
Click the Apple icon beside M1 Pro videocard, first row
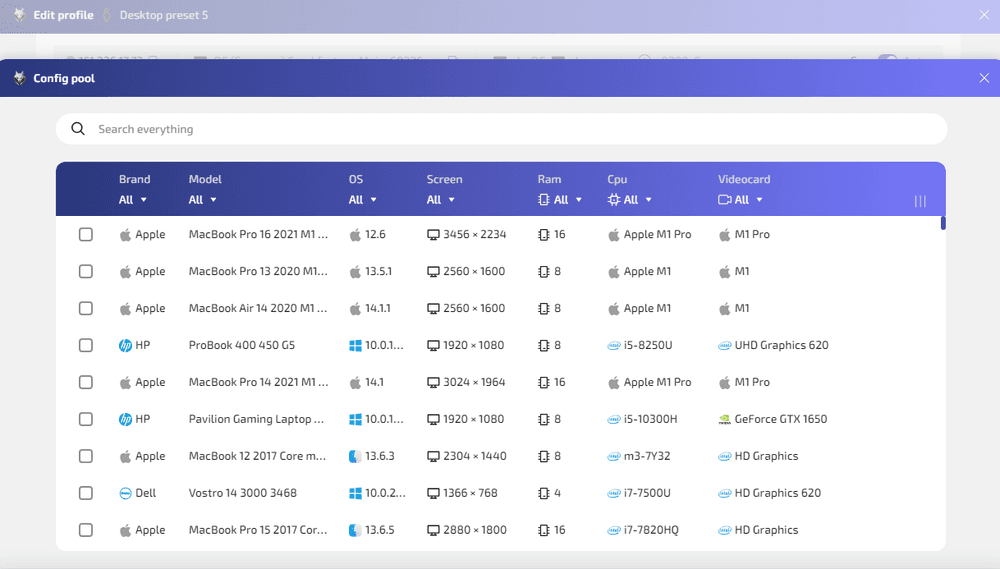pos(724,235)
